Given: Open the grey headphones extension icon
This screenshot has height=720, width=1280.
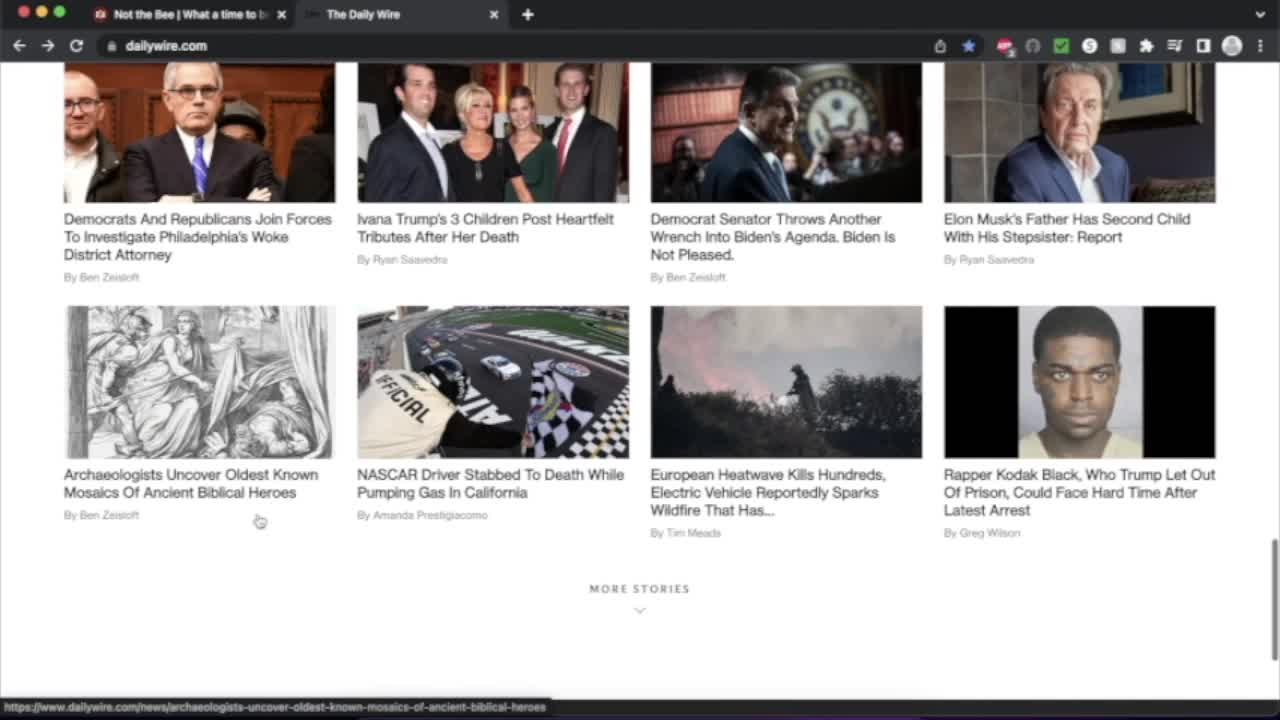Looking at the screenshot, I should [1033, 46].
